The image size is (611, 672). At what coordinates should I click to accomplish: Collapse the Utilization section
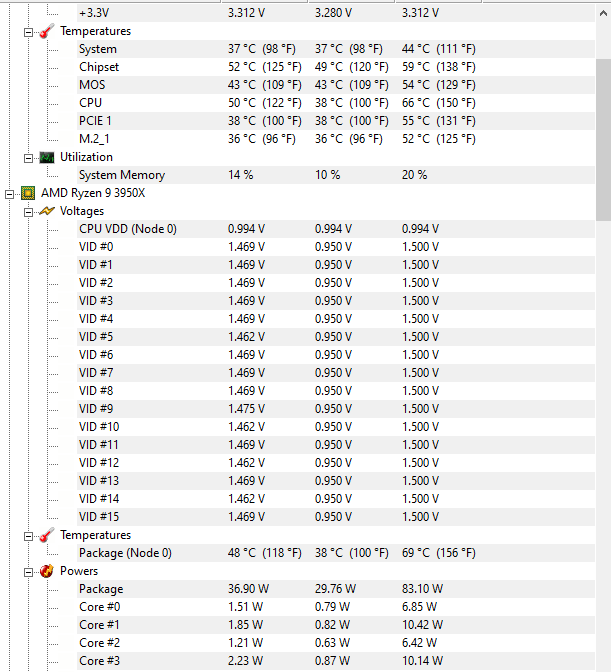(x=28, y=157)
